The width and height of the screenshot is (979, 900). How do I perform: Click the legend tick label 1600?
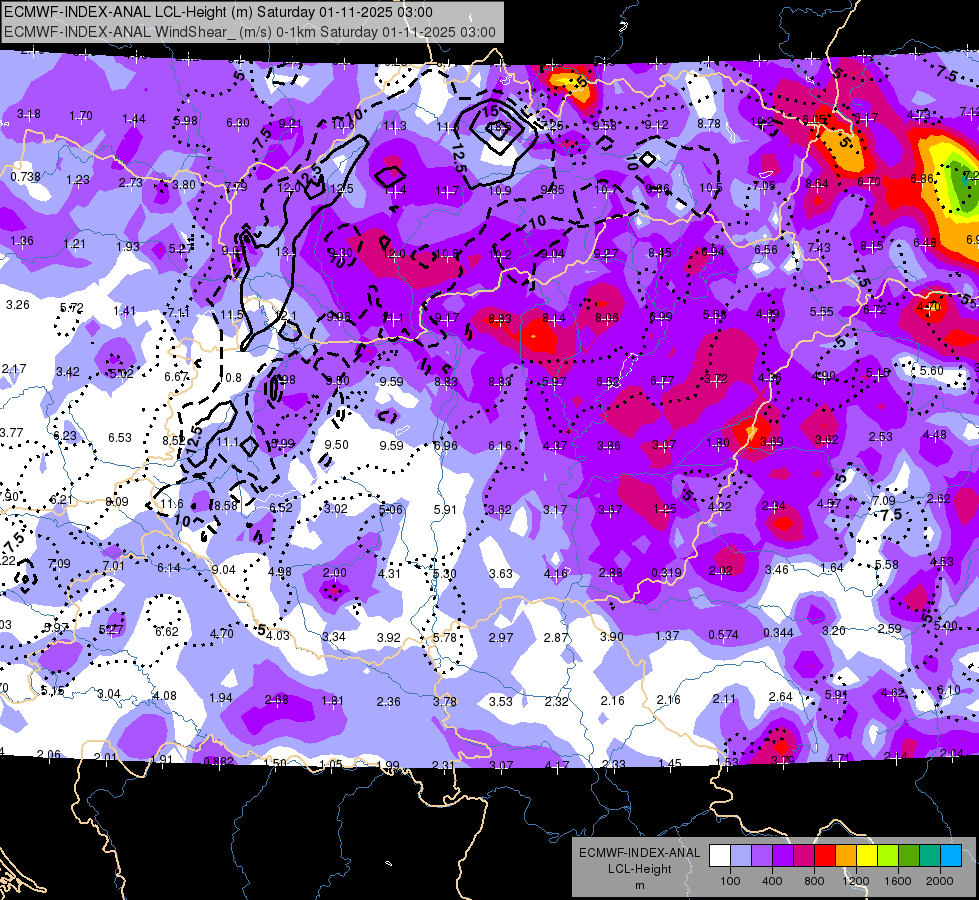pyautogui.click(x=898, y=881)
